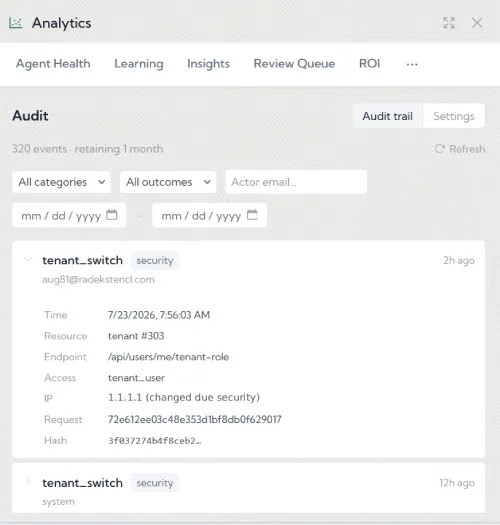The image size is (500, 525).
Task: Click the Audit section heading
Action: point(30,116)
